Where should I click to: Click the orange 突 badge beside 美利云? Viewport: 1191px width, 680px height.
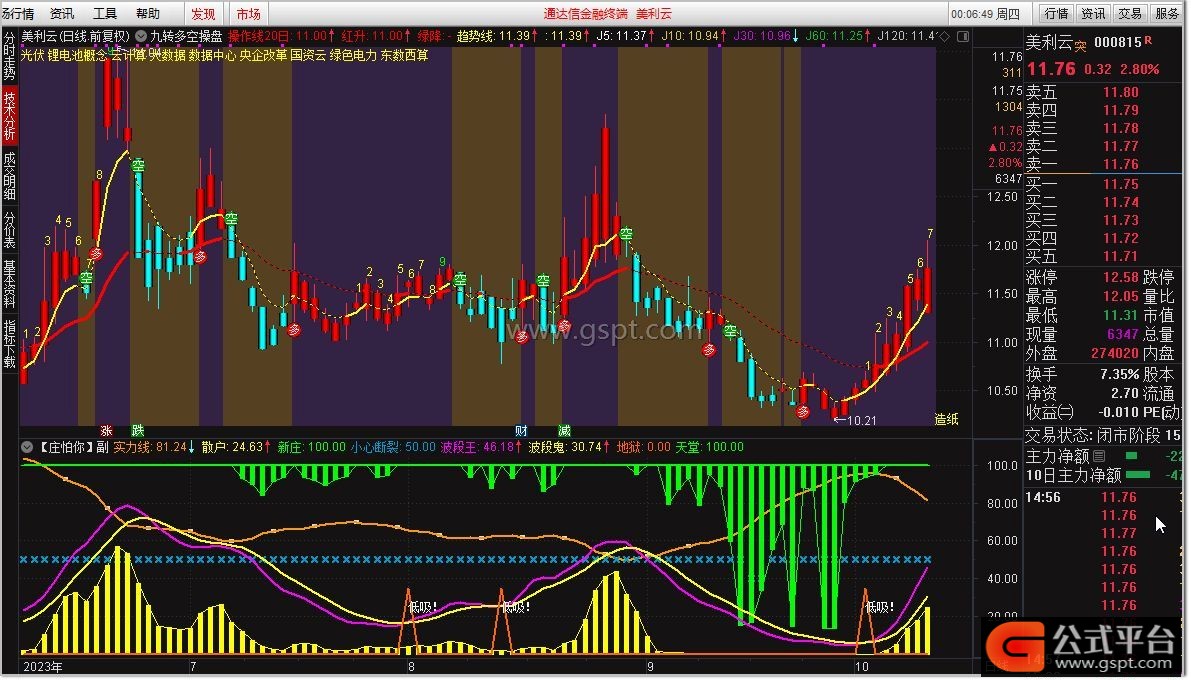point(1080,47)
